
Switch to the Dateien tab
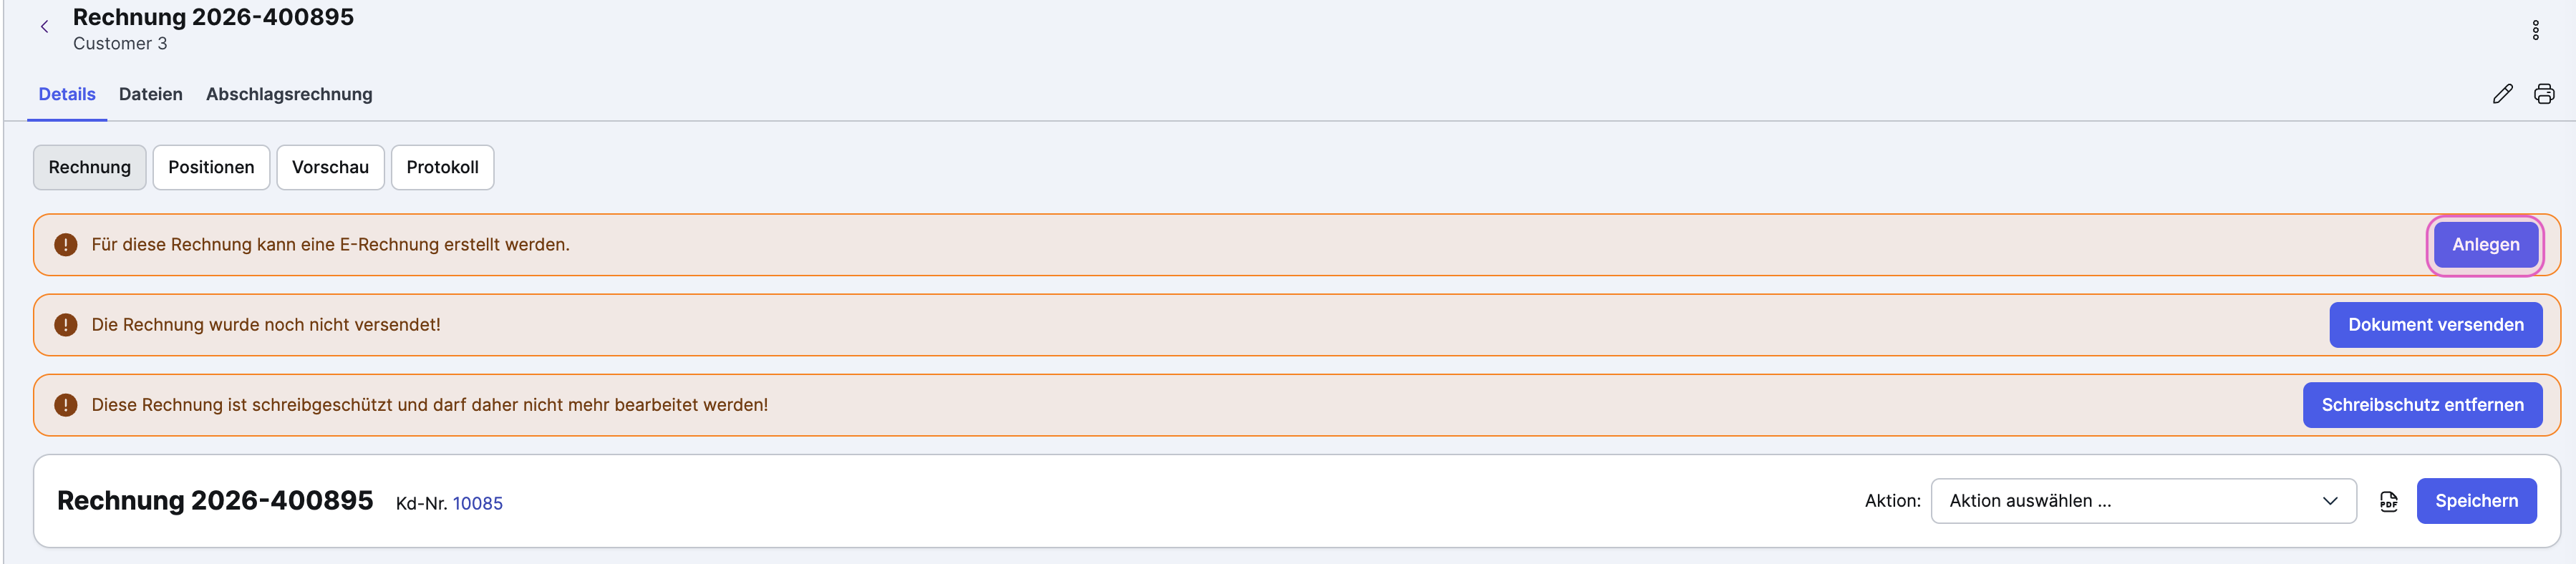tap(151, 94)
